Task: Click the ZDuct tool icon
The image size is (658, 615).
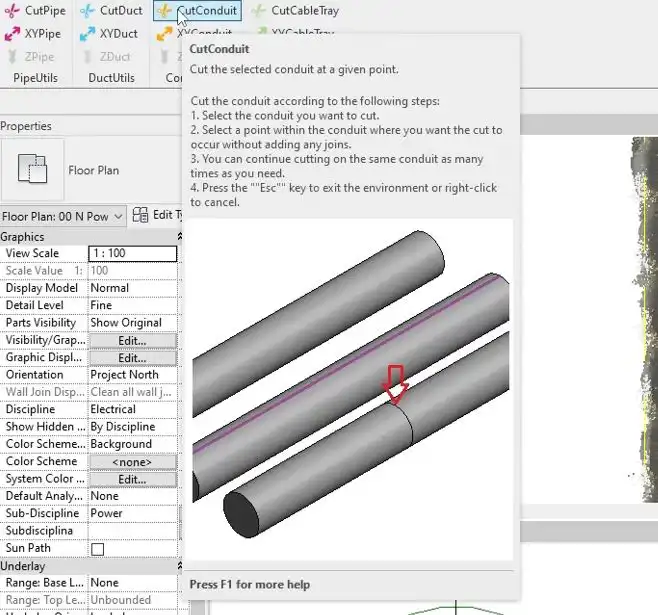Action: click(87, 57)
